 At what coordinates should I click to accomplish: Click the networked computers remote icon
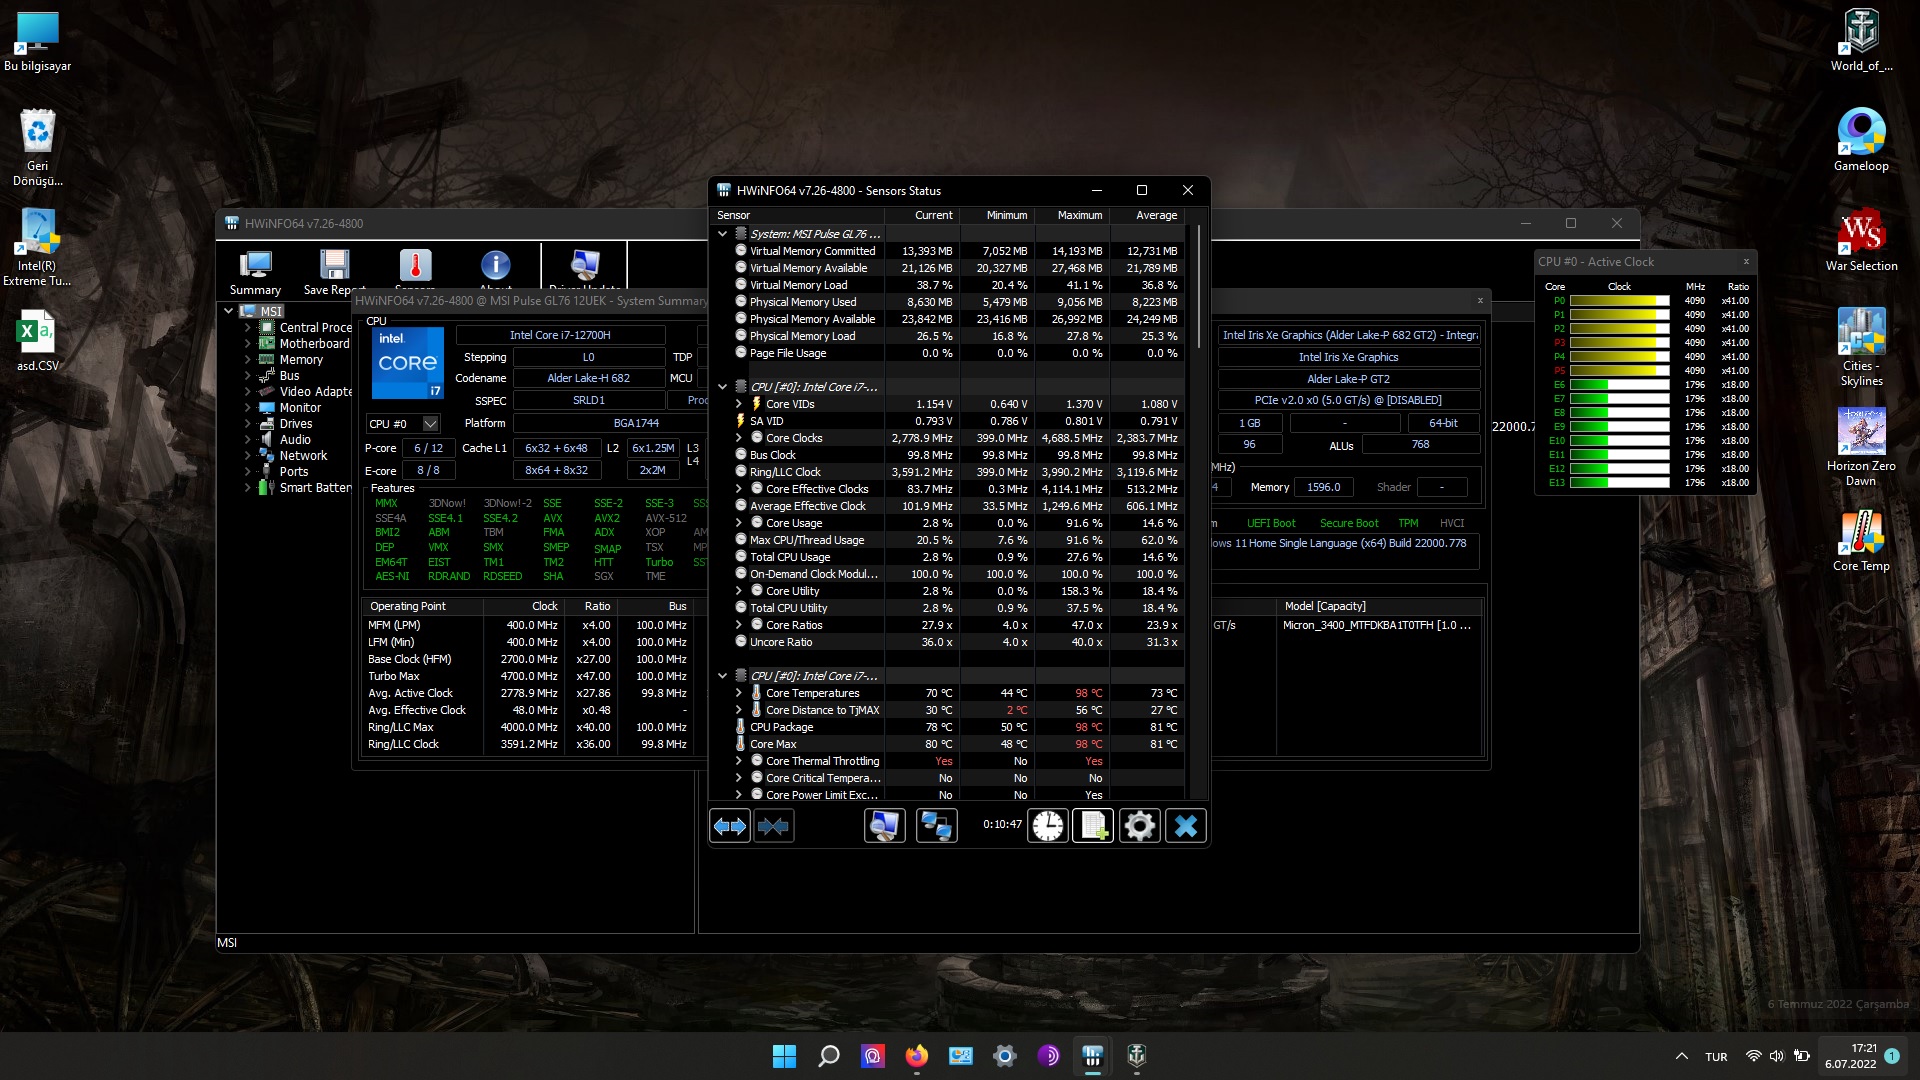[937, 826]
